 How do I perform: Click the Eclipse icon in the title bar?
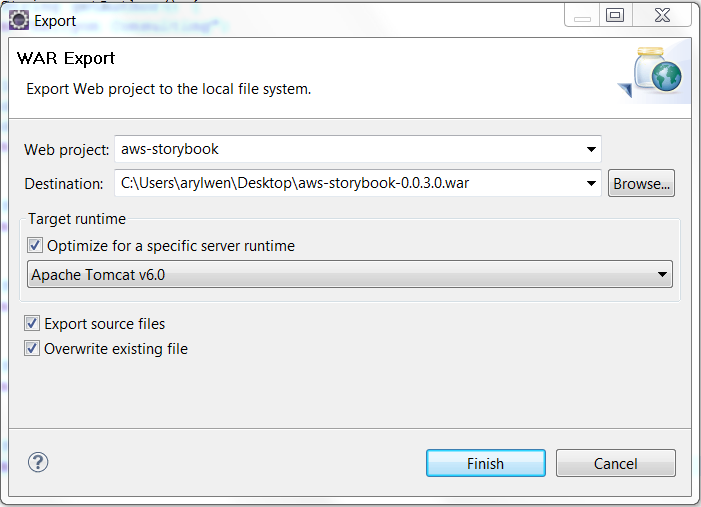click(18, 19)
